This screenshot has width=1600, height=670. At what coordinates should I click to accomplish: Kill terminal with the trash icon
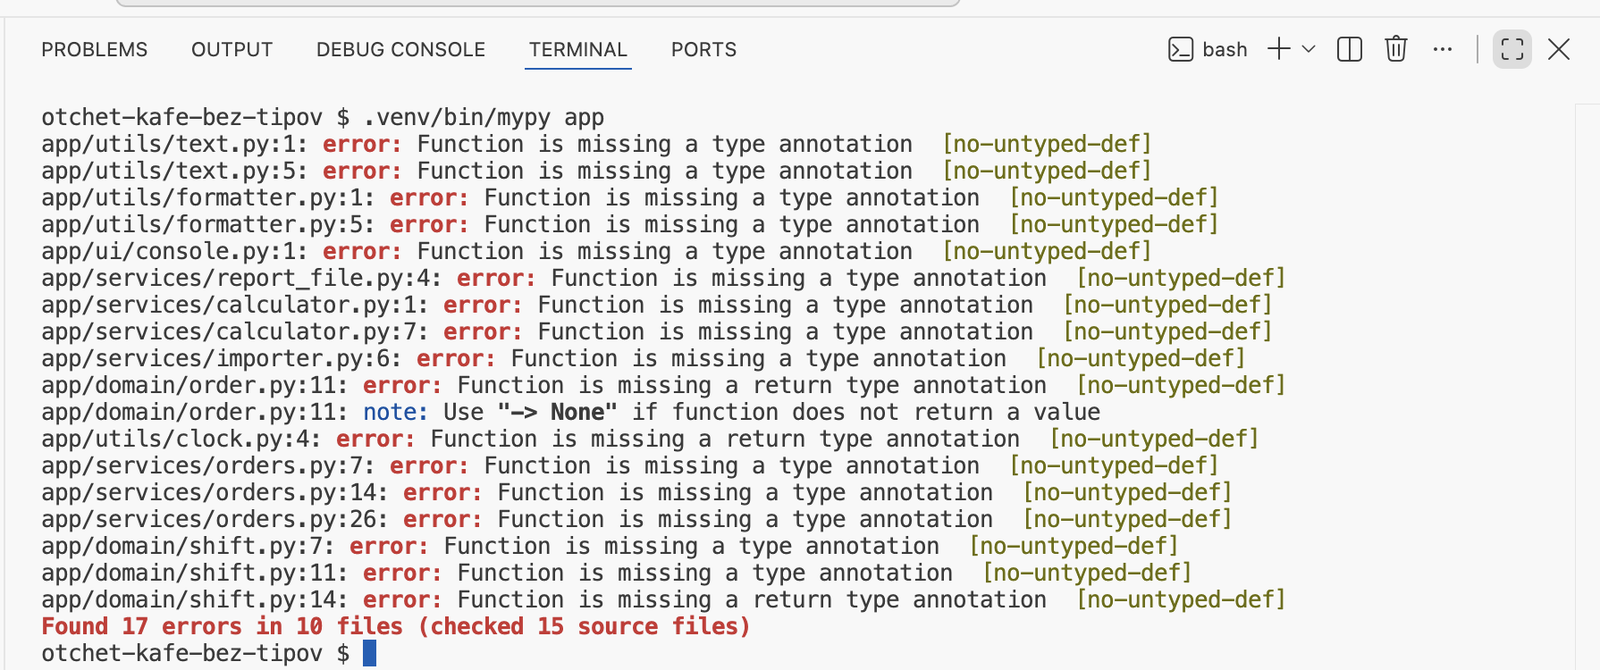tap(1396, 49)
